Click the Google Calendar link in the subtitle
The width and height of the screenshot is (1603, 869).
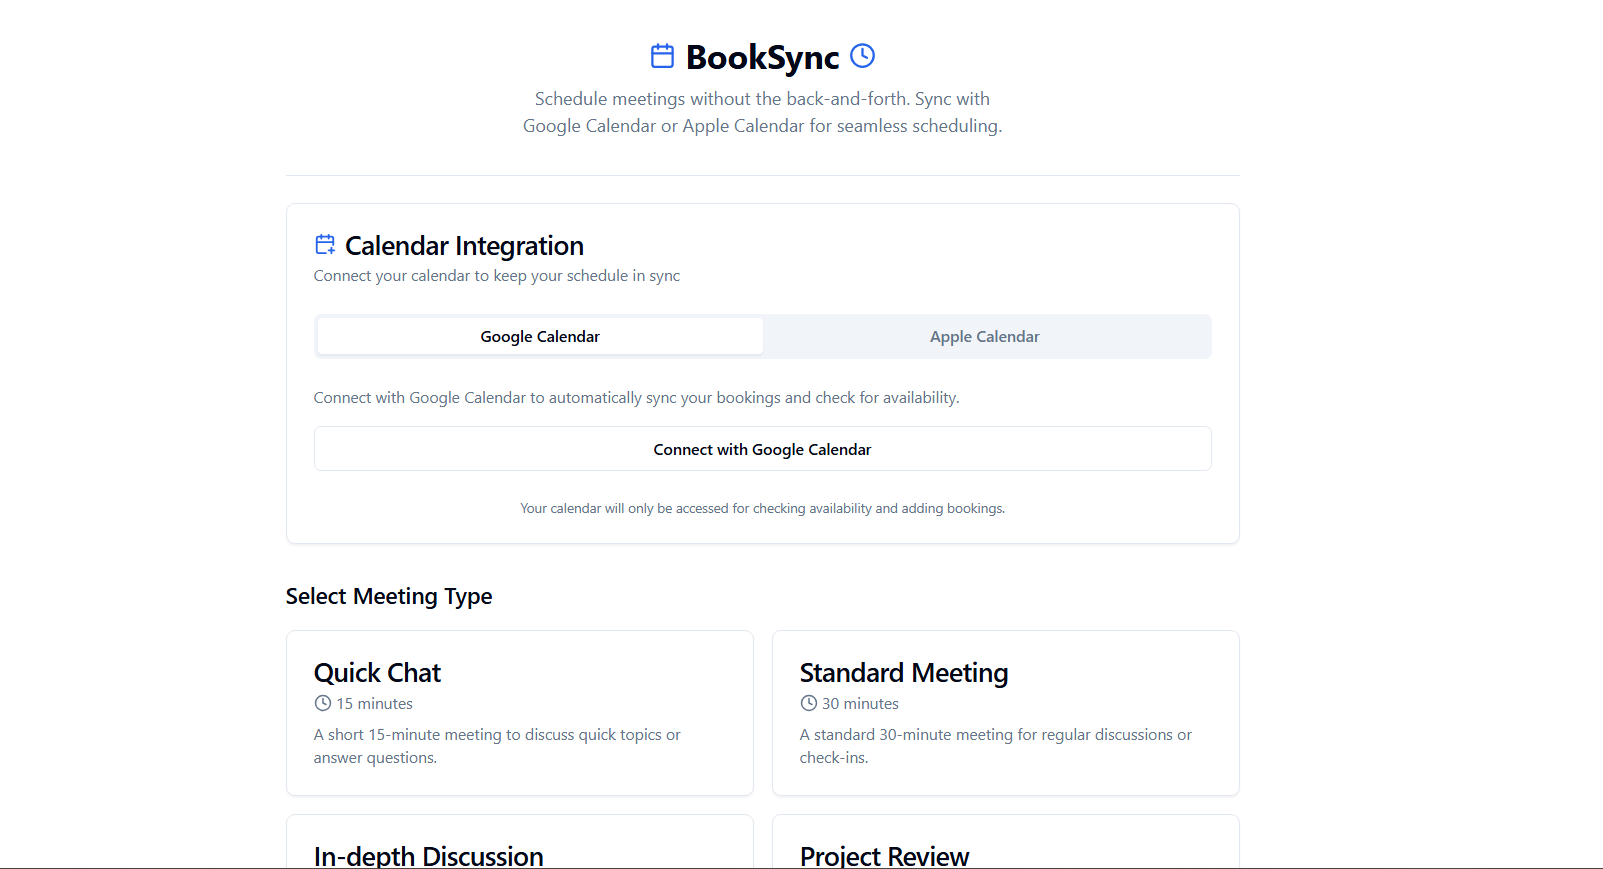tap(587, 125)
